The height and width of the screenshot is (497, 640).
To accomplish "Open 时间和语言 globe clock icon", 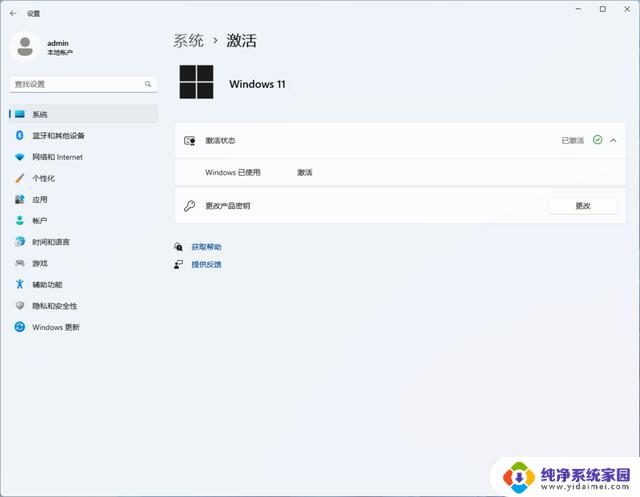I will (x=20, y=242).
